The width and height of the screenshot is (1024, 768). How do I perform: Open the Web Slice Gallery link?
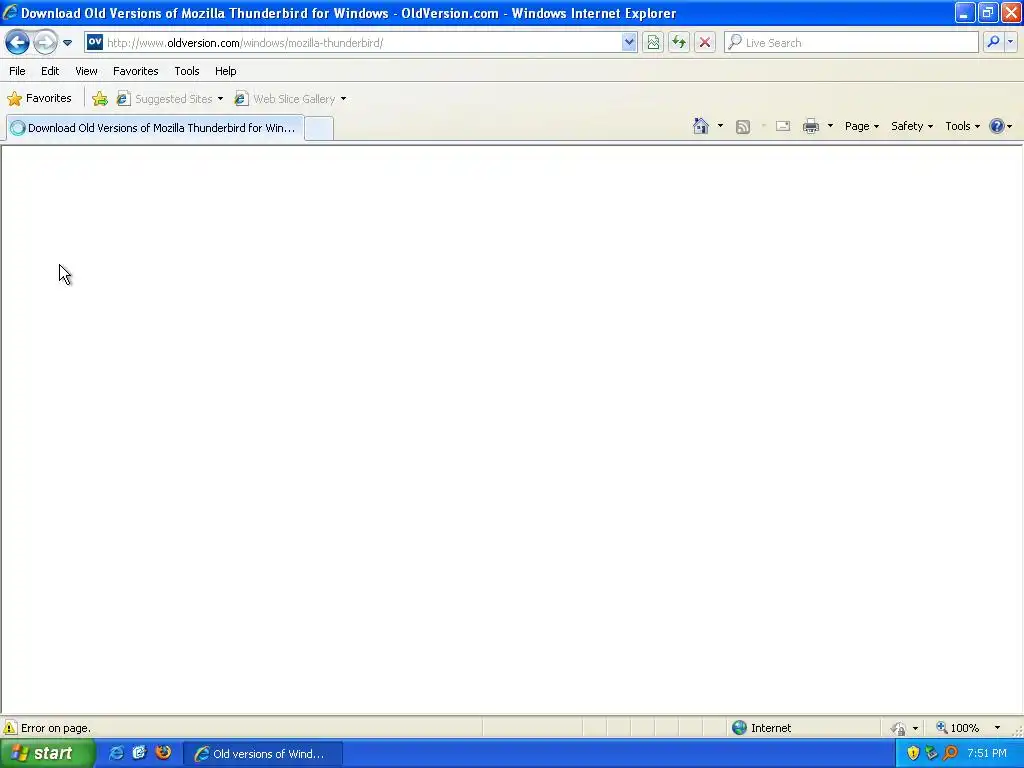[285, 99]
